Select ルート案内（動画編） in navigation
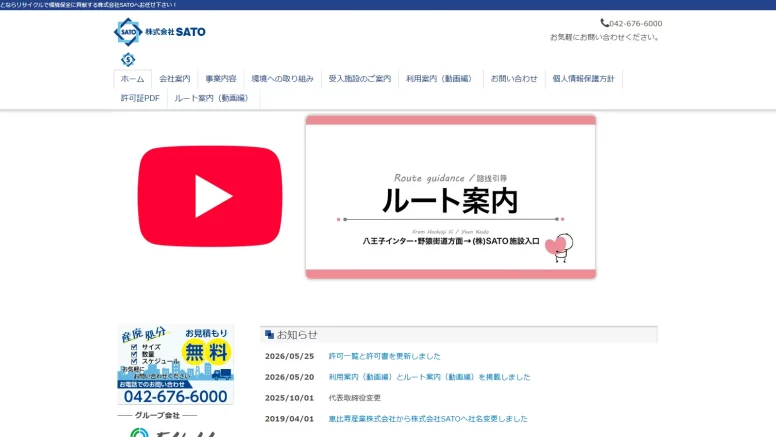The height and width of the screenshot is (437, 776). click(x=213, y=98)
